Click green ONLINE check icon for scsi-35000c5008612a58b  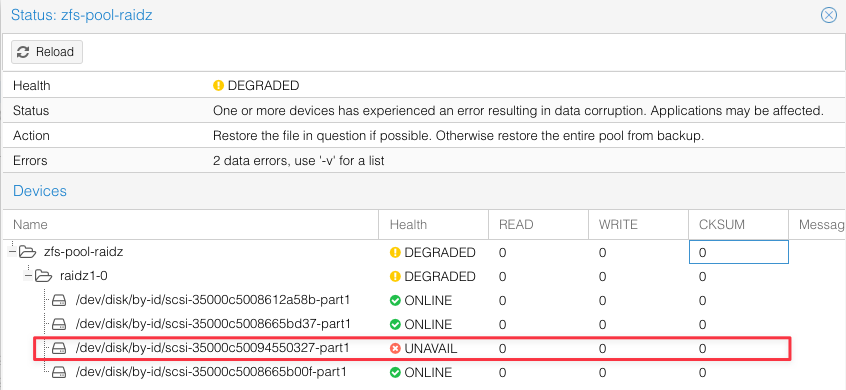point(395,300)
